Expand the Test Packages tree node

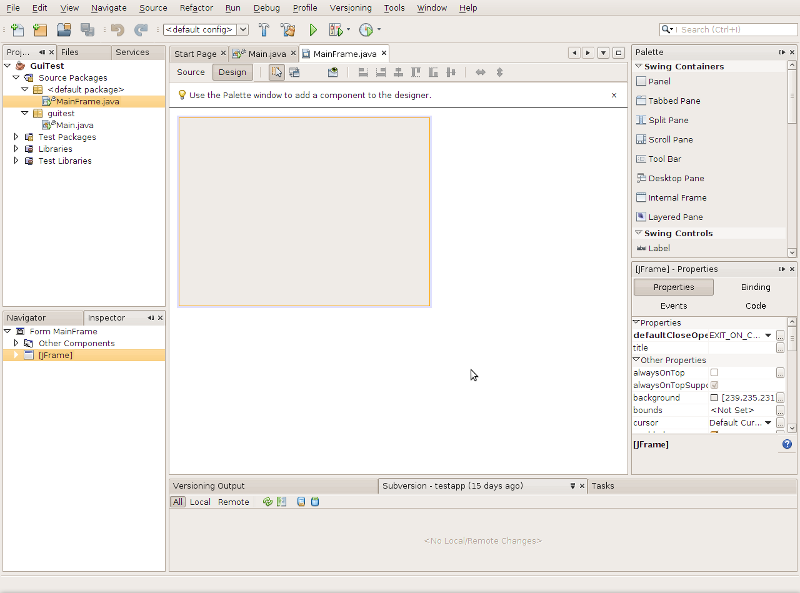[x=16, y=137]
